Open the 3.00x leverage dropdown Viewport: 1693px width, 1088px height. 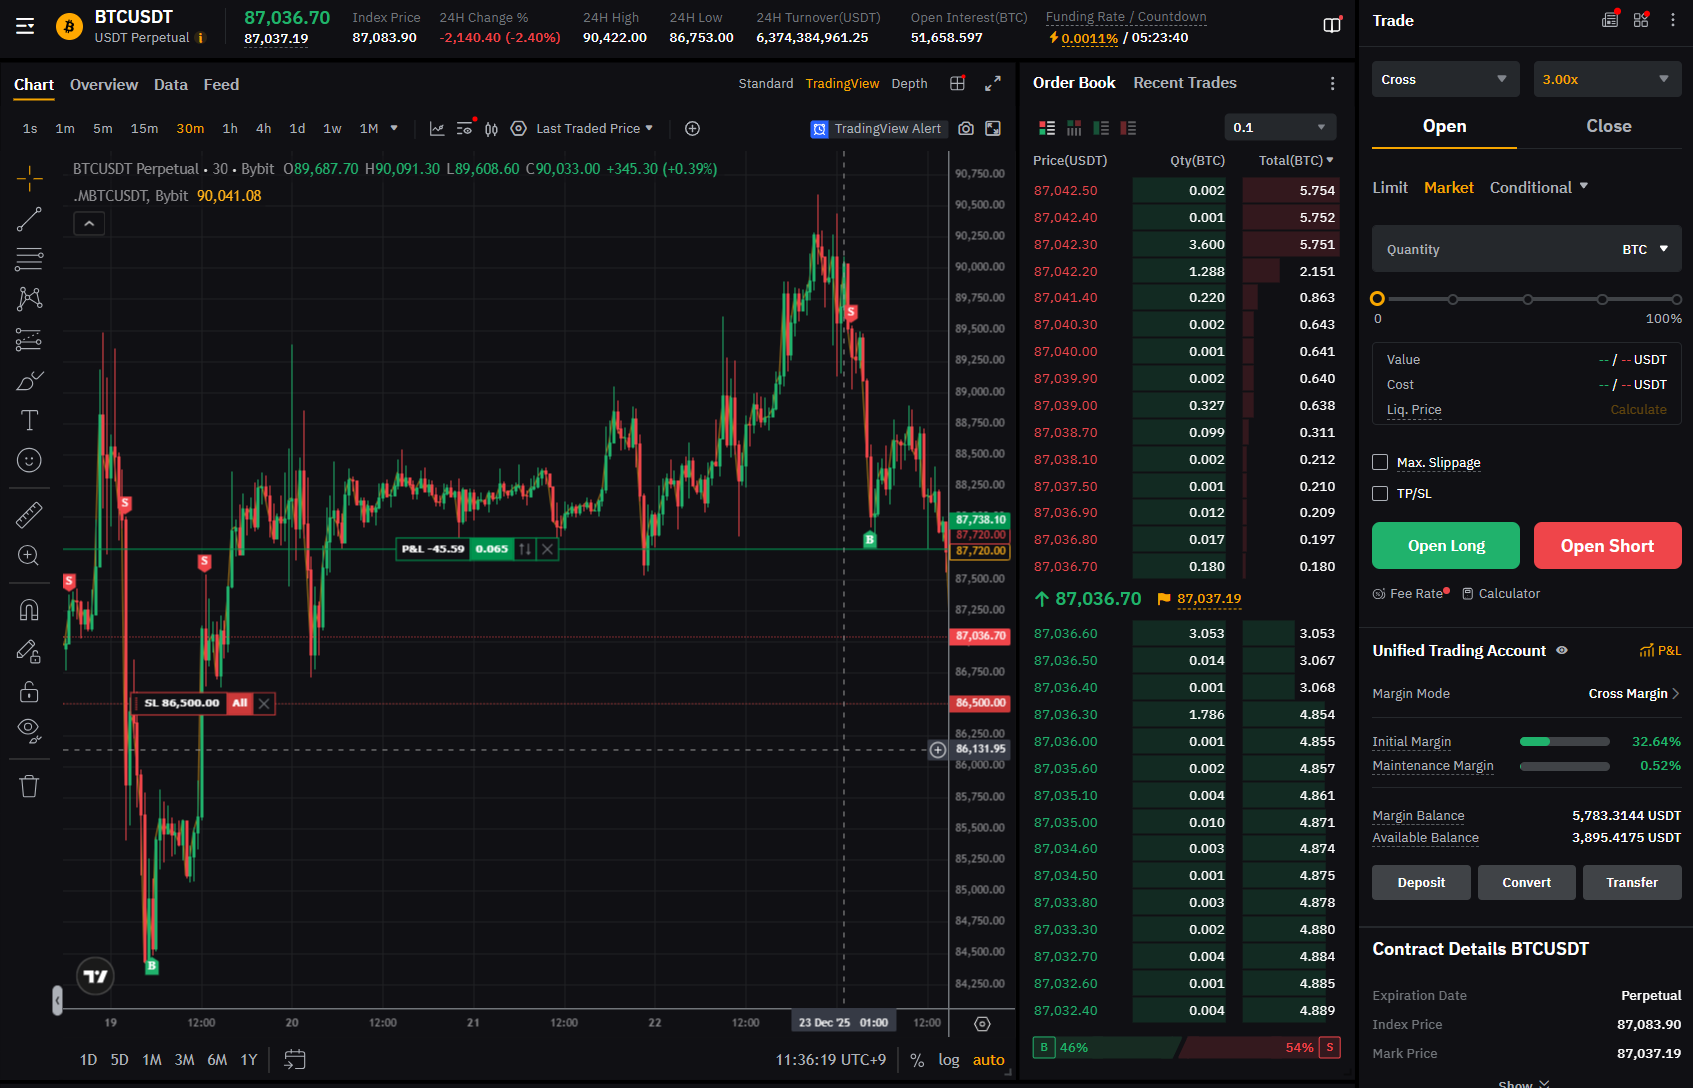[1607, 79]
